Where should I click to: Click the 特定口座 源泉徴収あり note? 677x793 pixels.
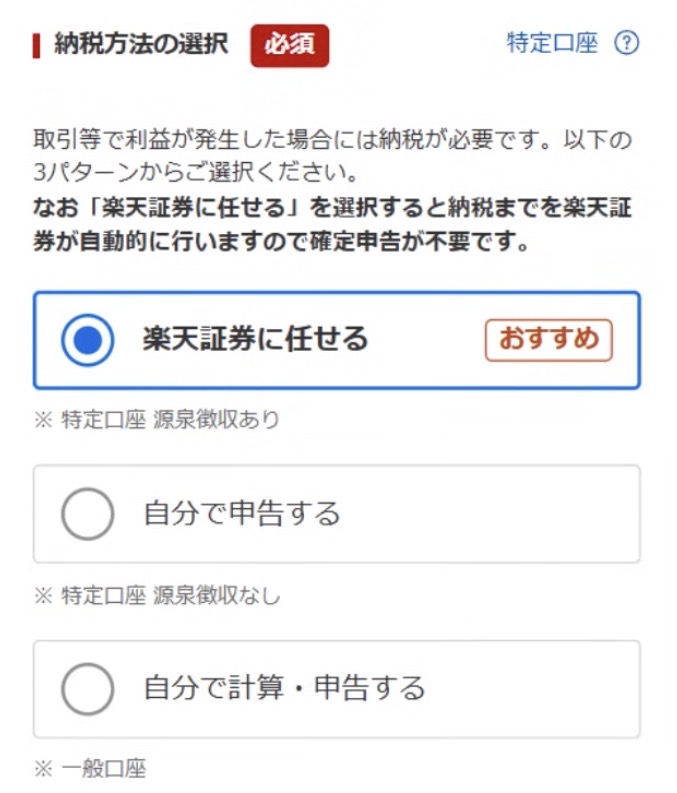pos(167,420)
